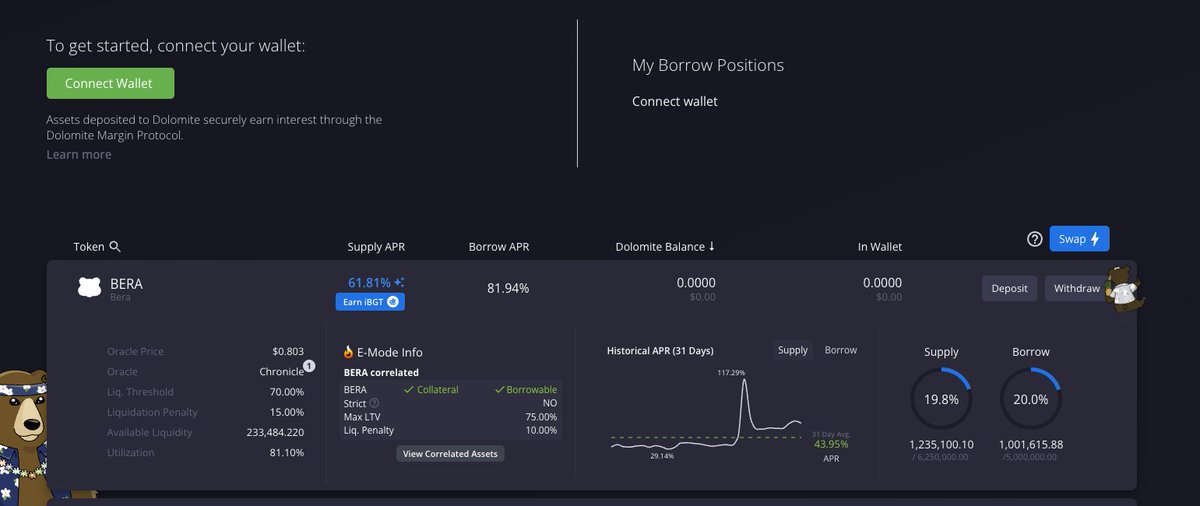Click the Liquidation Penalty 15.00% value
Screen dimensions: 1200x506
point(287,412)
